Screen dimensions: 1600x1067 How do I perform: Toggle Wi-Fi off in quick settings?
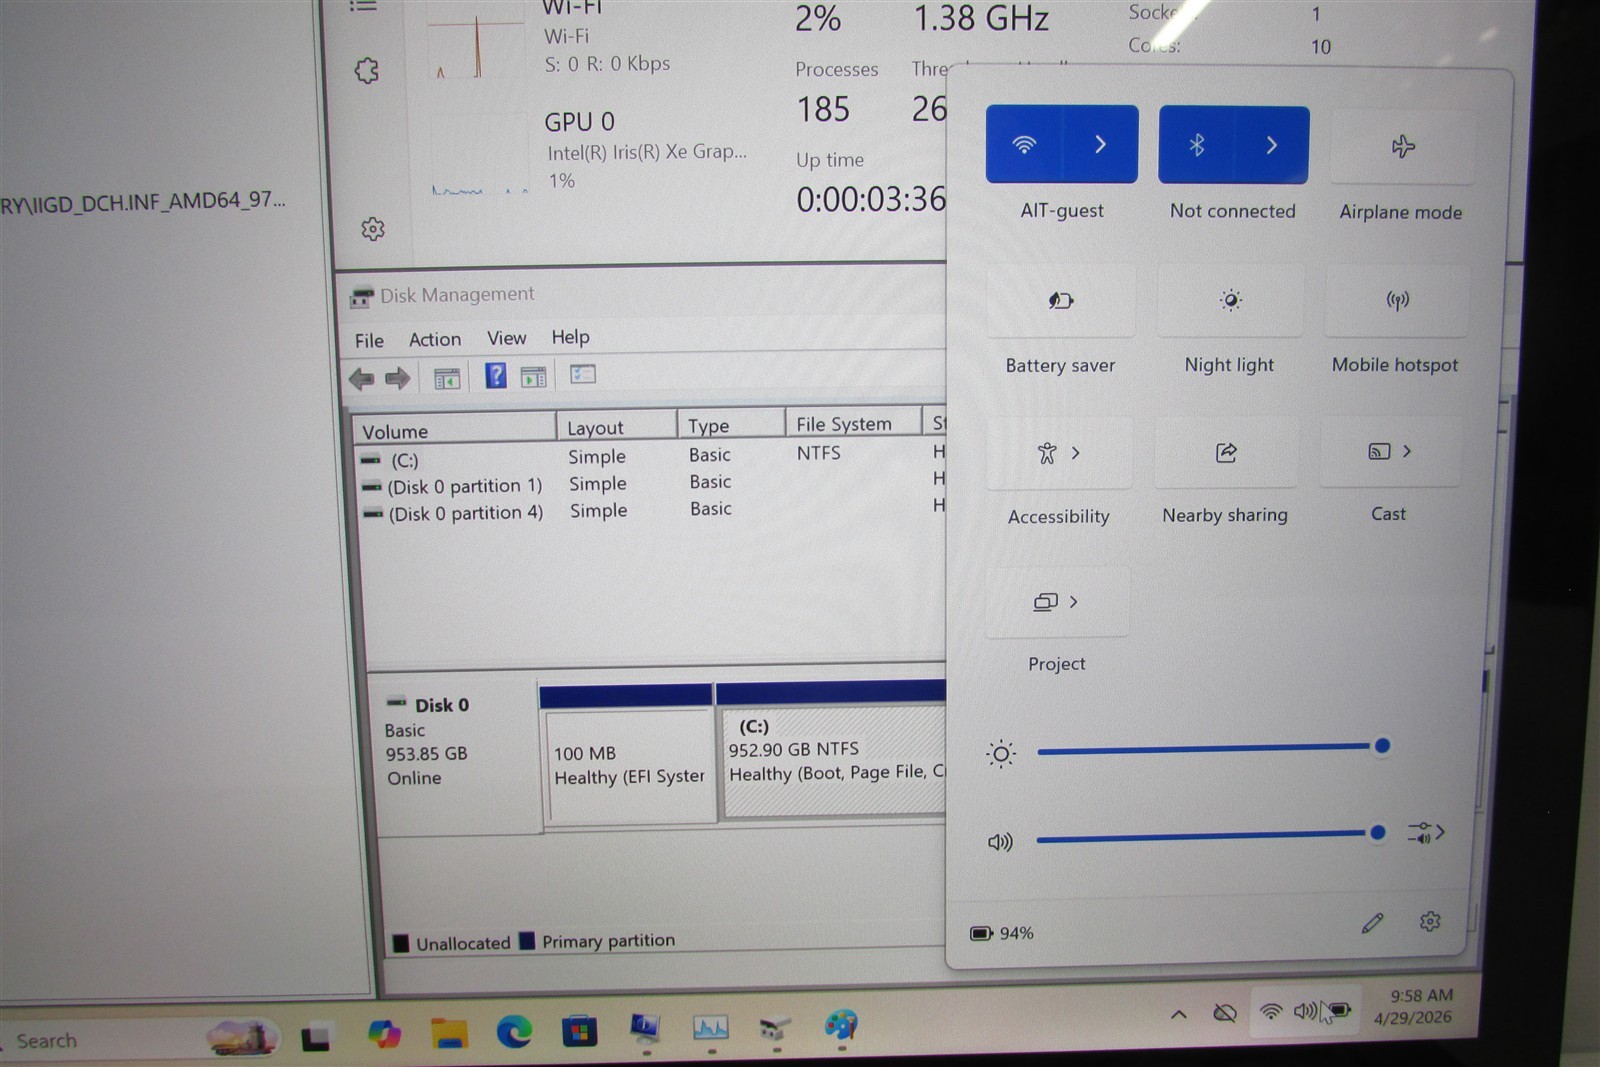[x=1023, y=145]
